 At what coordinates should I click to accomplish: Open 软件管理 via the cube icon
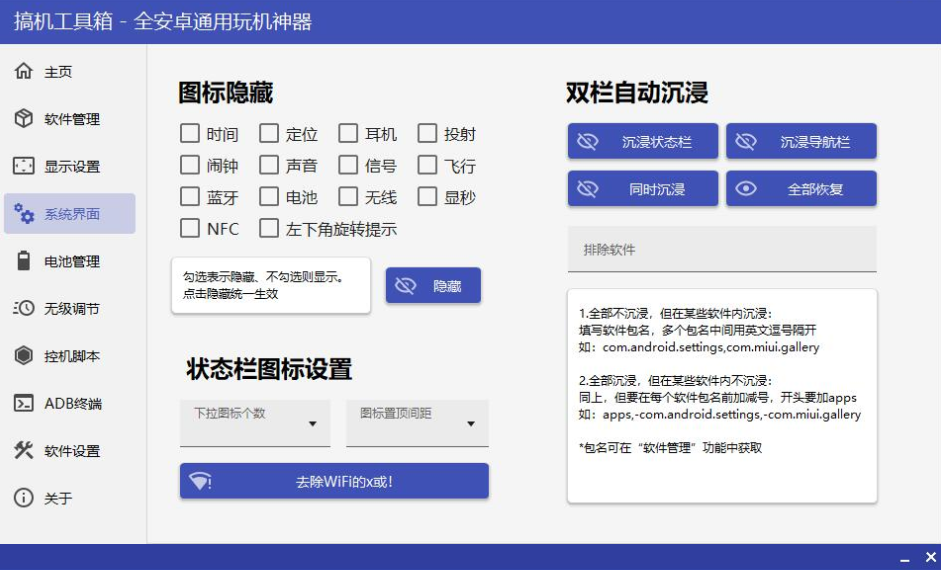click(x=24, y=119)
